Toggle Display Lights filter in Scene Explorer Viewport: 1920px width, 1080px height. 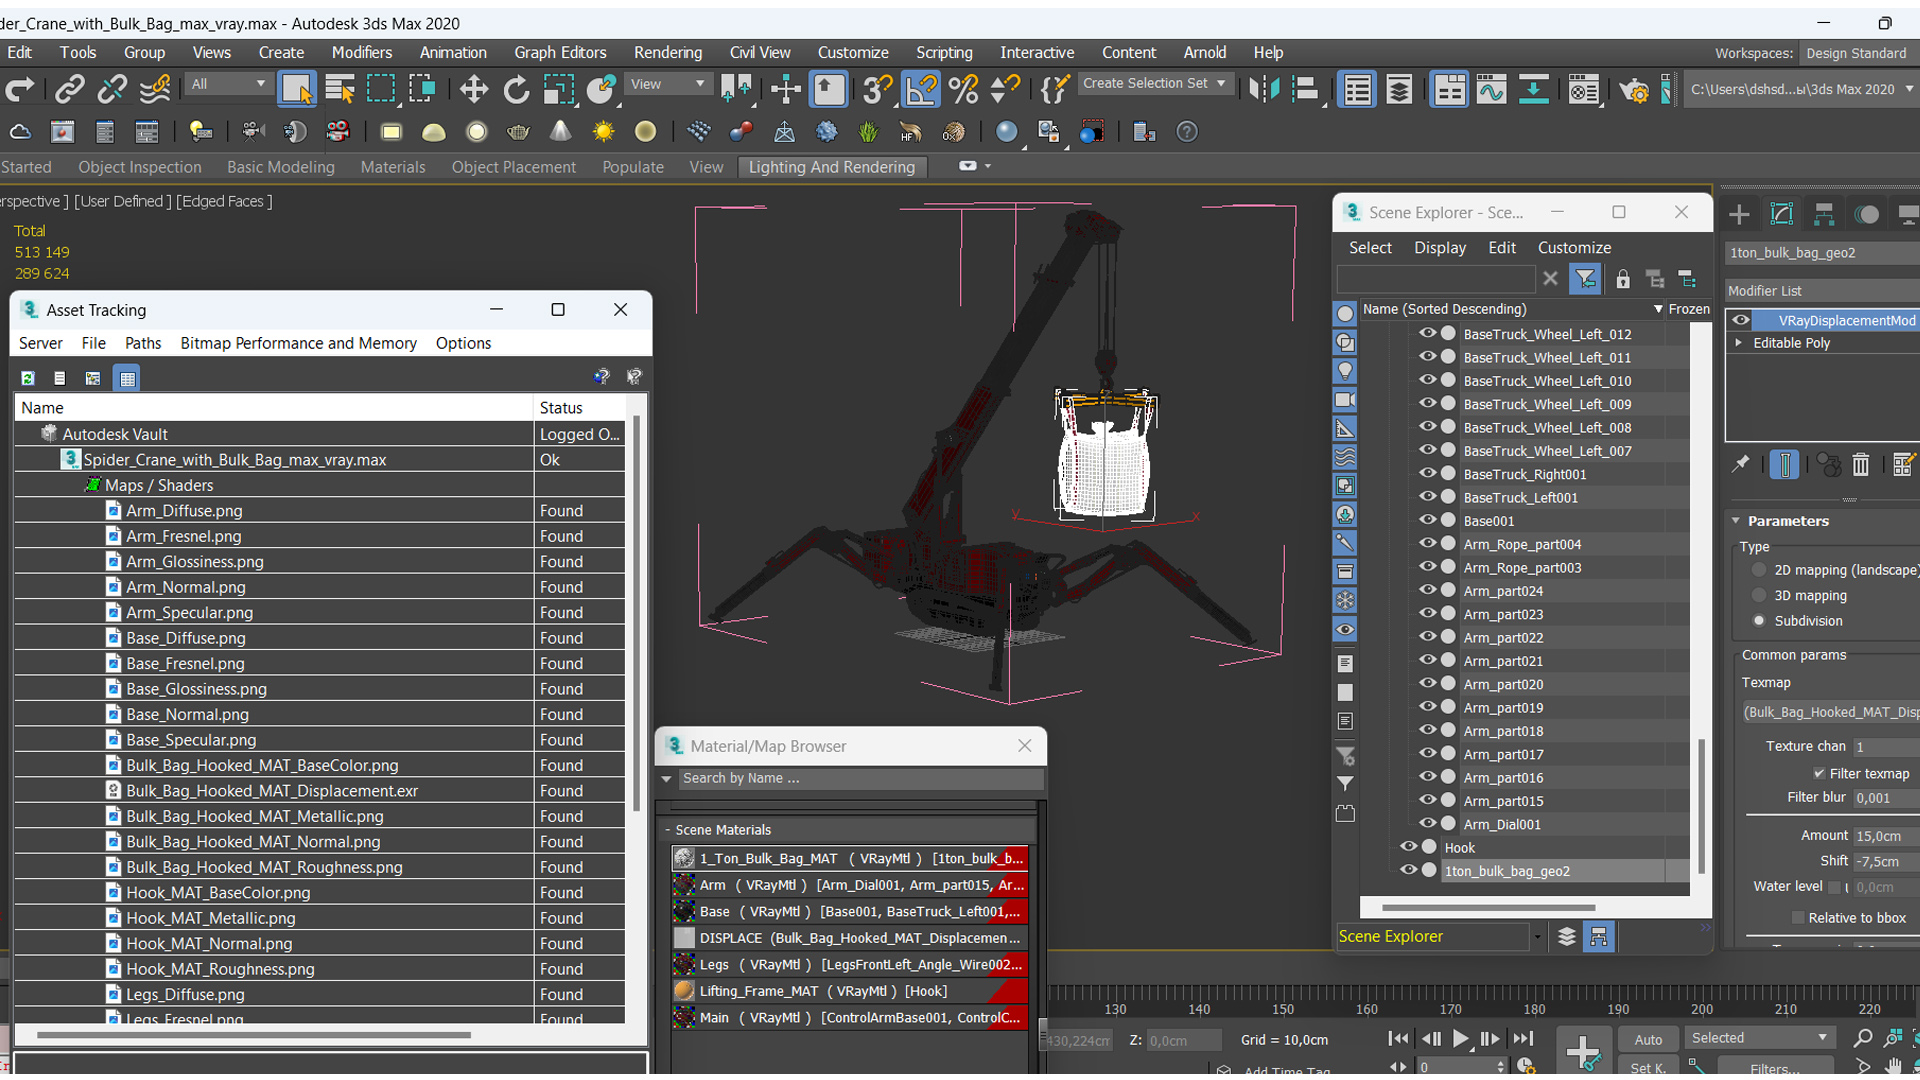click(x=1345, y=371)
